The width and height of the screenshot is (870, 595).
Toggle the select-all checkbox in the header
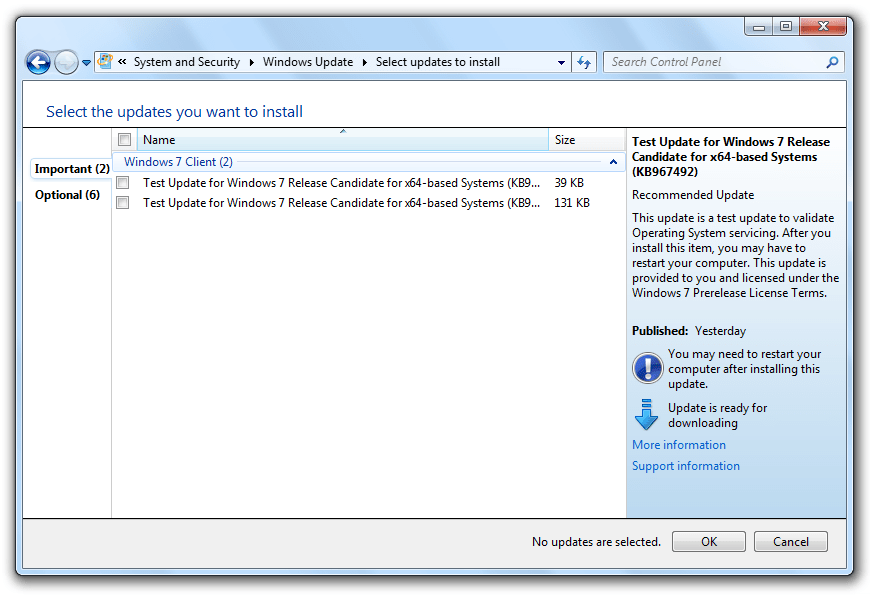(x=124, y=139)
